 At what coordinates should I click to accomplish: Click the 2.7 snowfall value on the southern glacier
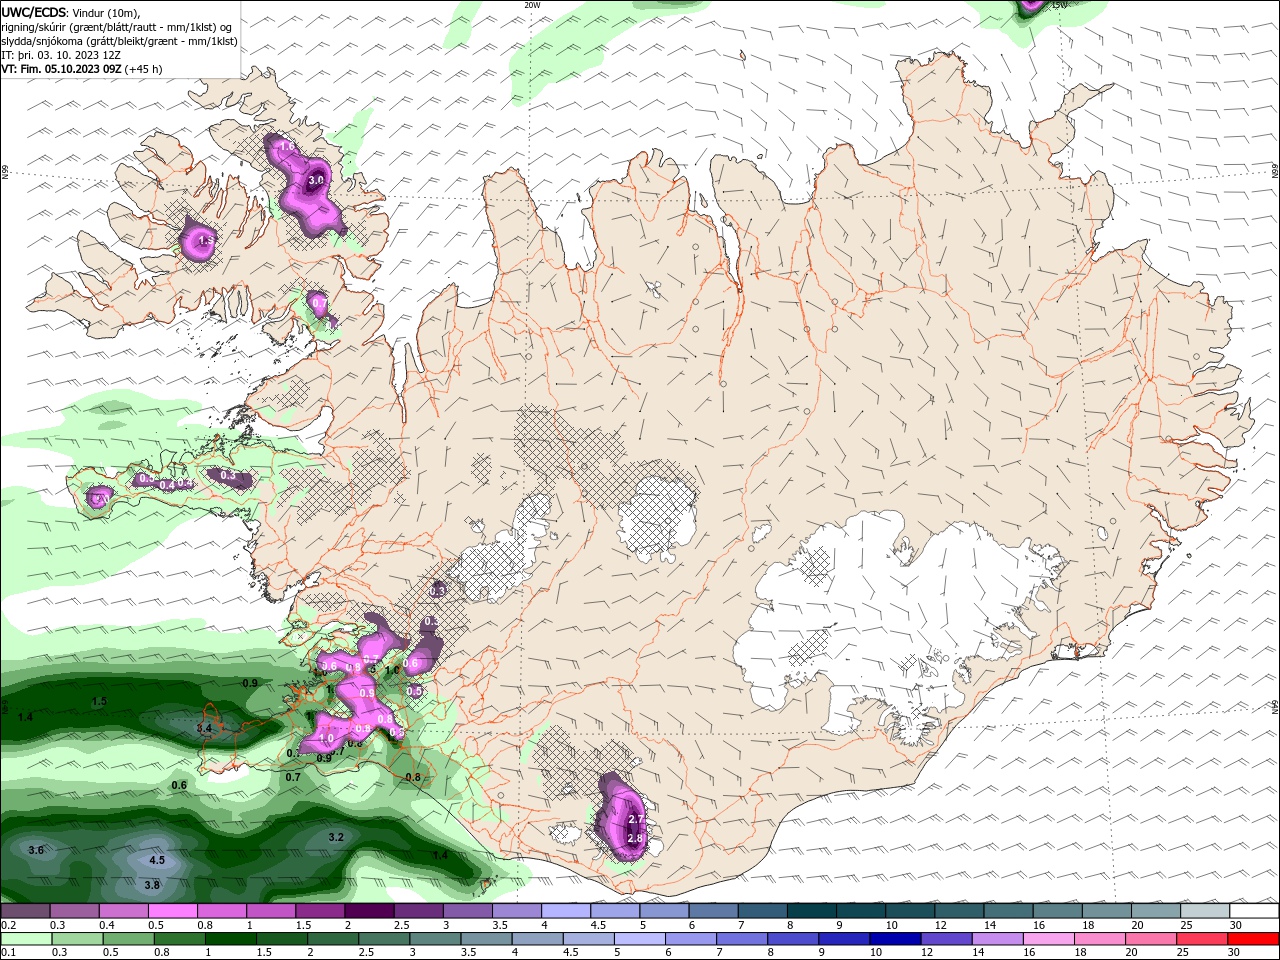tap(635, 819)
